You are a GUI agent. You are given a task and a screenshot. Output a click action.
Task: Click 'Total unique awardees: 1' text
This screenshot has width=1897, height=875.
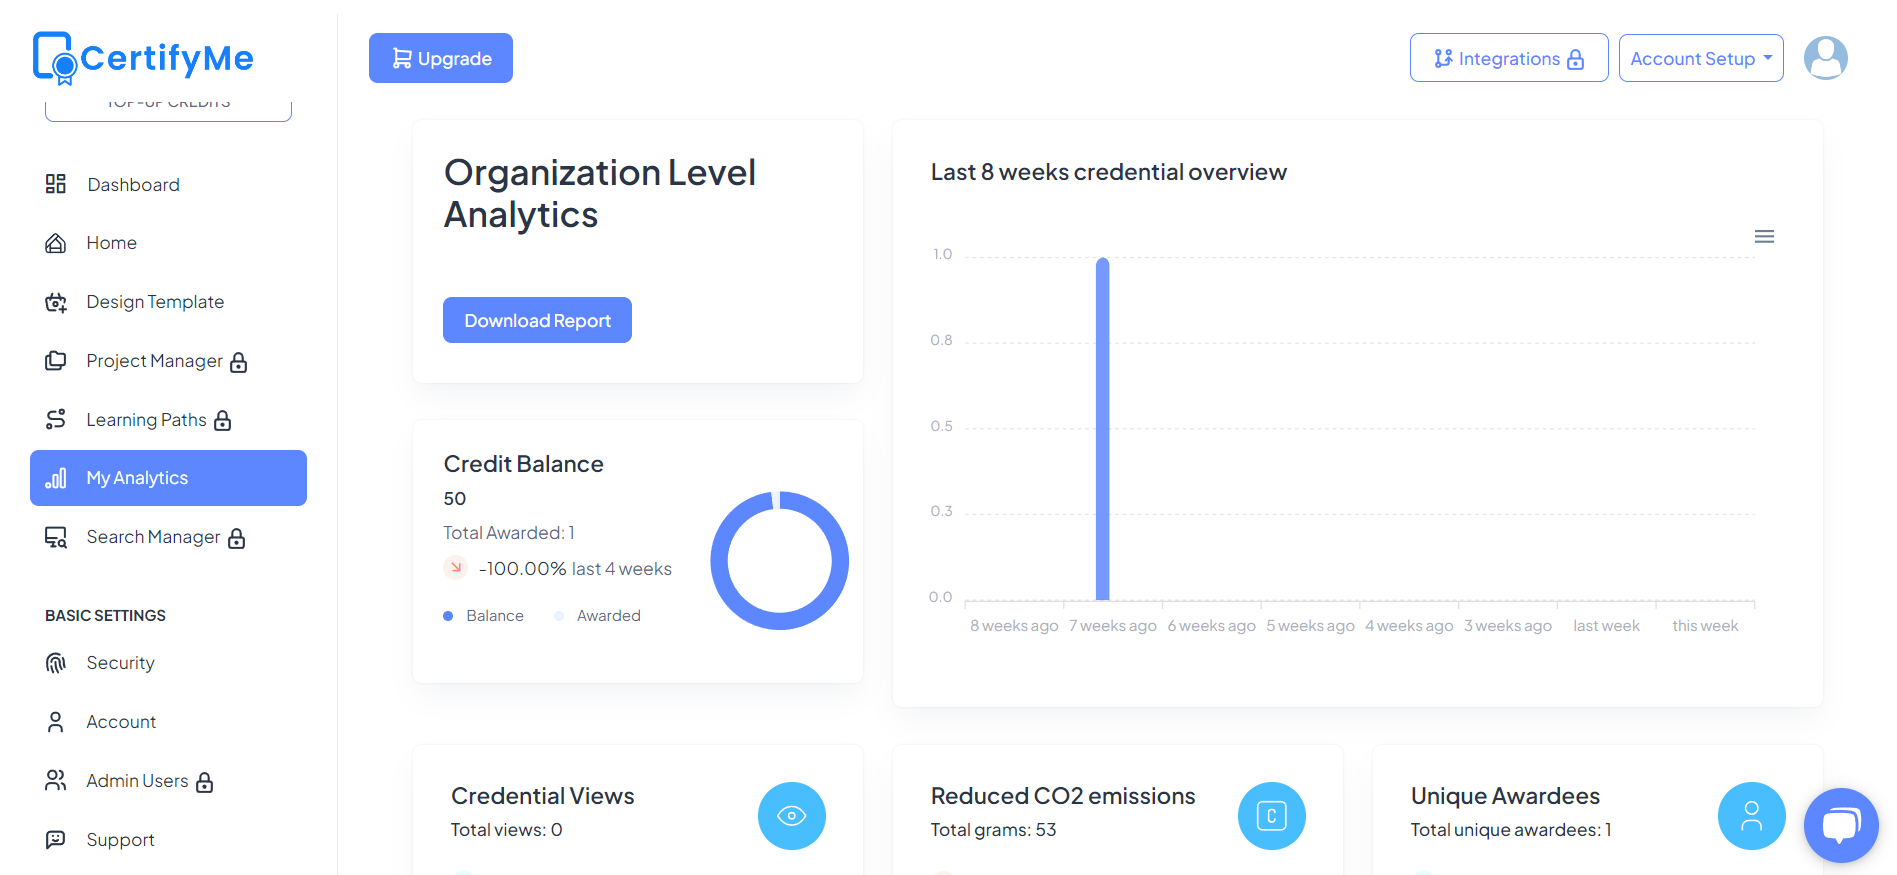click(1511, 830)
